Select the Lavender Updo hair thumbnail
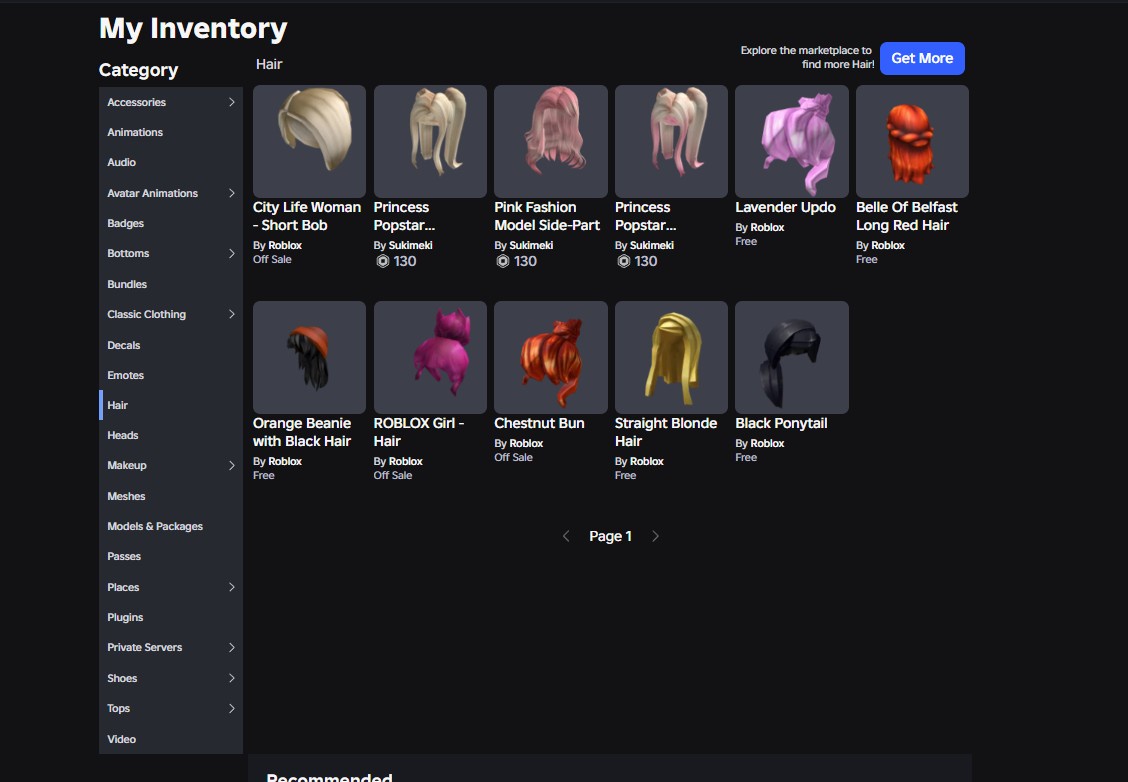 [x=792, y=141]
